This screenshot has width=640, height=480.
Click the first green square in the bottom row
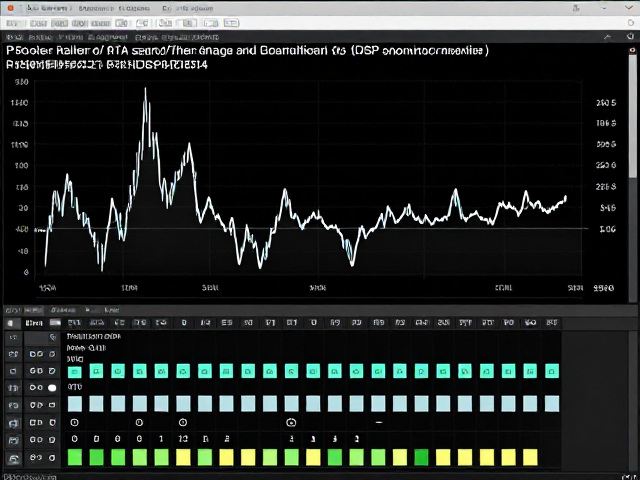(74, 458)
